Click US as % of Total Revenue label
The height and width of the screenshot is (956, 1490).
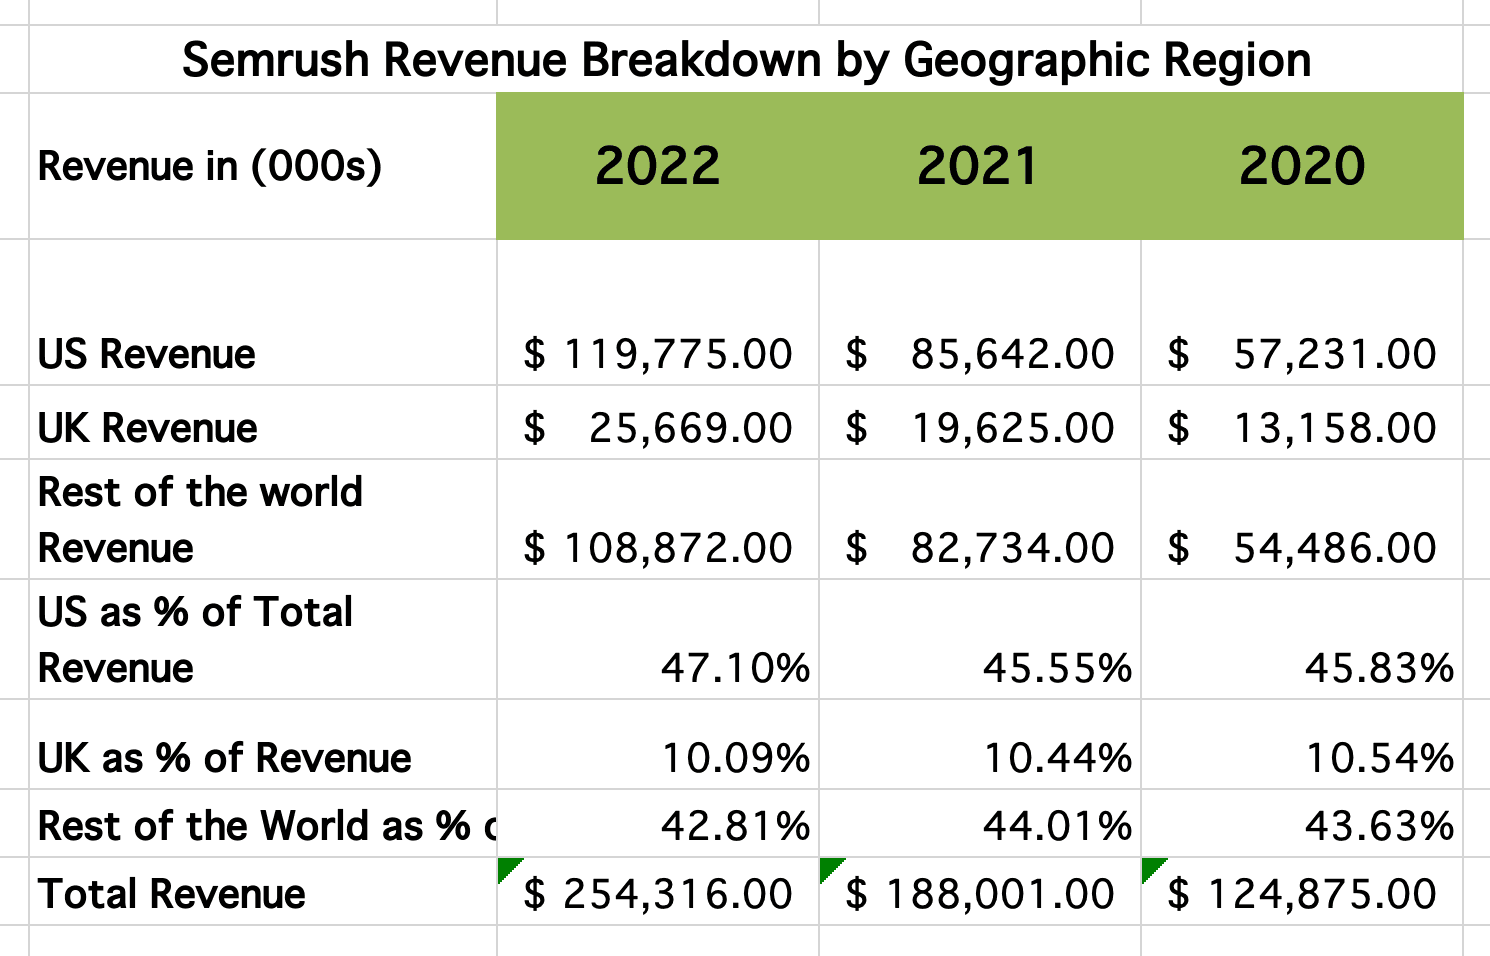pyautogui.click(x=263, y=639)
